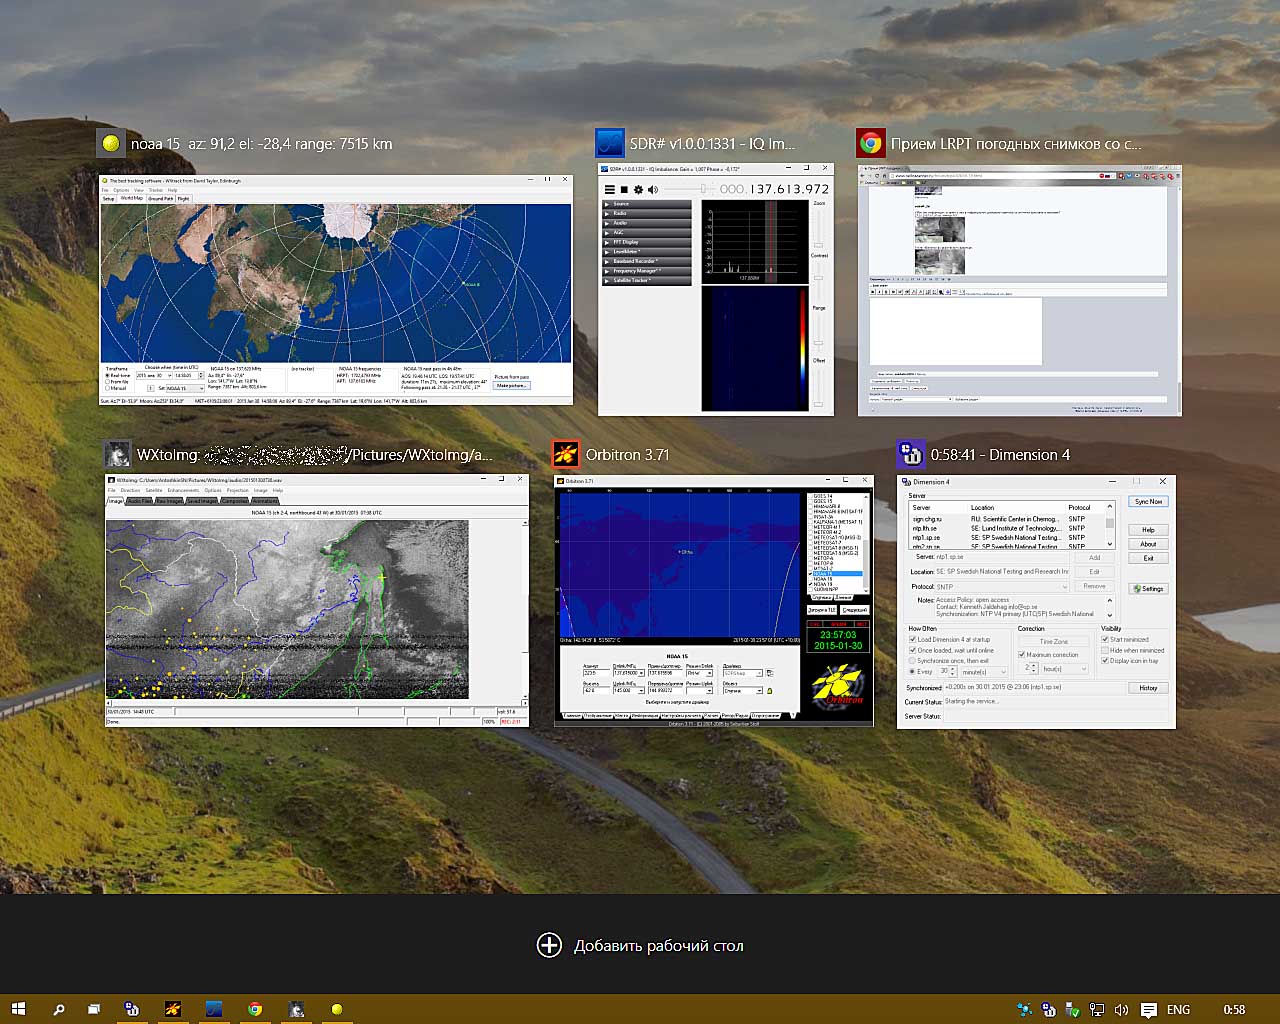The height and width of the screenshot is (1024, 1280).
Task: Toggle Load Dimension 4 at startup checkbox
Action: 912,640
